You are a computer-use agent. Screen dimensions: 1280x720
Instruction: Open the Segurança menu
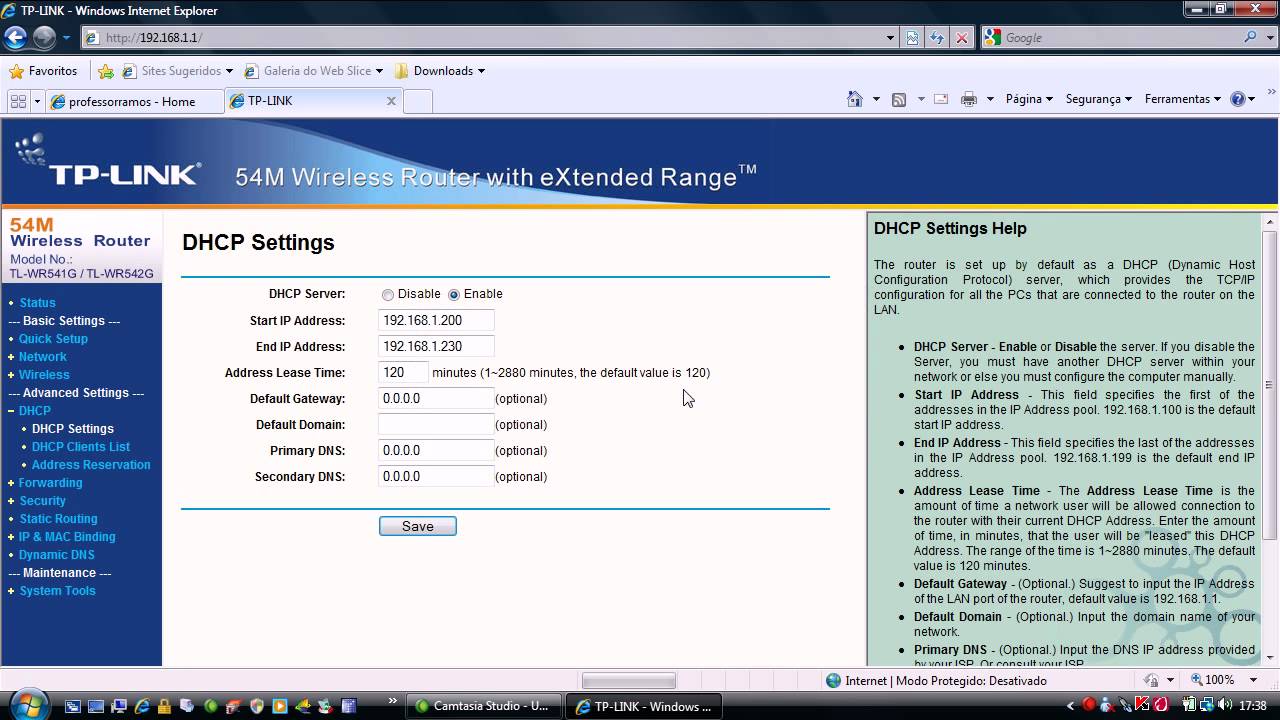coord(1098,99)
